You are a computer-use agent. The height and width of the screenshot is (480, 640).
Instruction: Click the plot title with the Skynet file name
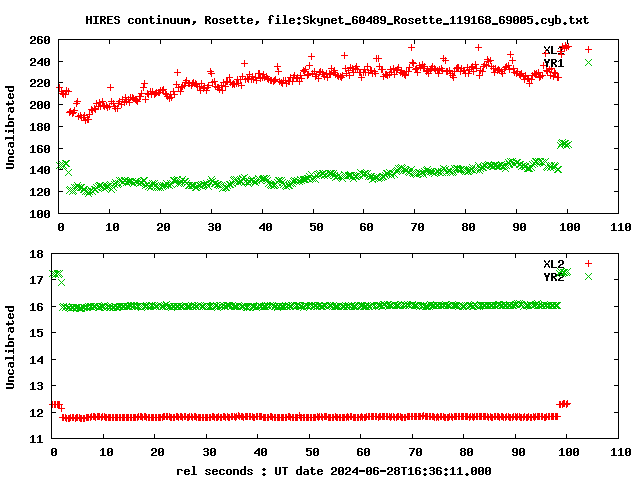pos(337,20)
